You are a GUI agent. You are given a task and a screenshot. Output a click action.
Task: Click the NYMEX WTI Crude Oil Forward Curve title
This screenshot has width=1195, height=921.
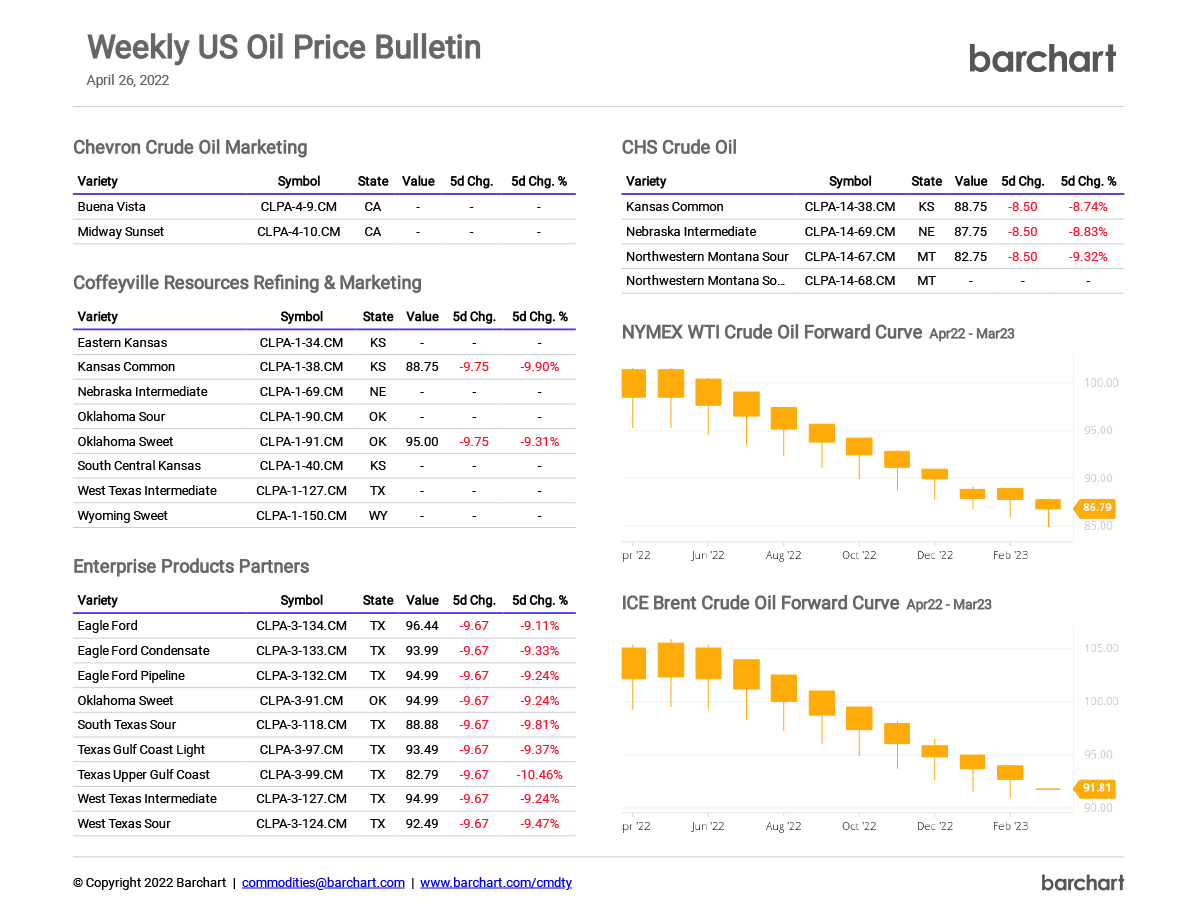[x=771, y=332]
